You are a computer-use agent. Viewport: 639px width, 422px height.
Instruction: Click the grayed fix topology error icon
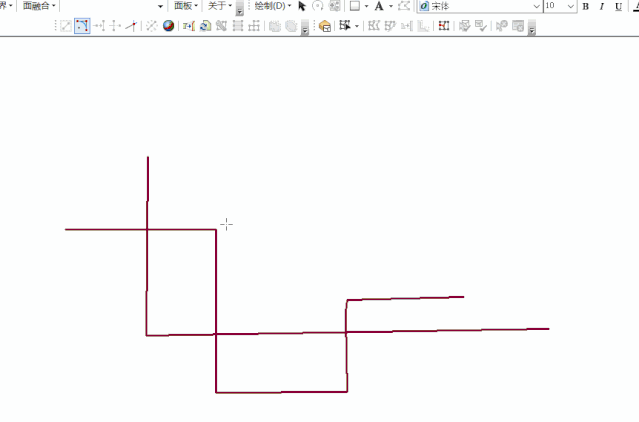[502, 26]
